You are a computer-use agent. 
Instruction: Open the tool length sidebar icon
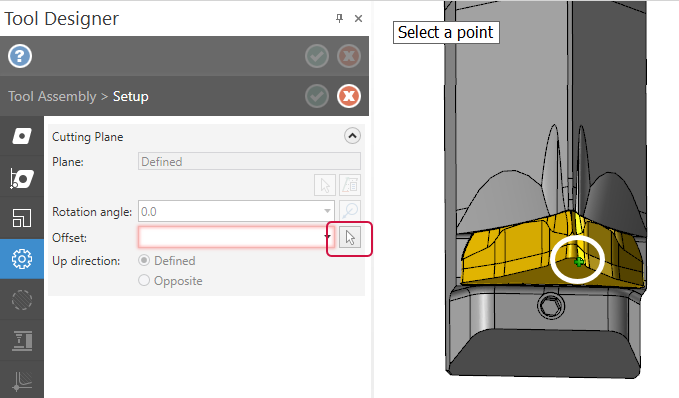(x=22, y=341)
